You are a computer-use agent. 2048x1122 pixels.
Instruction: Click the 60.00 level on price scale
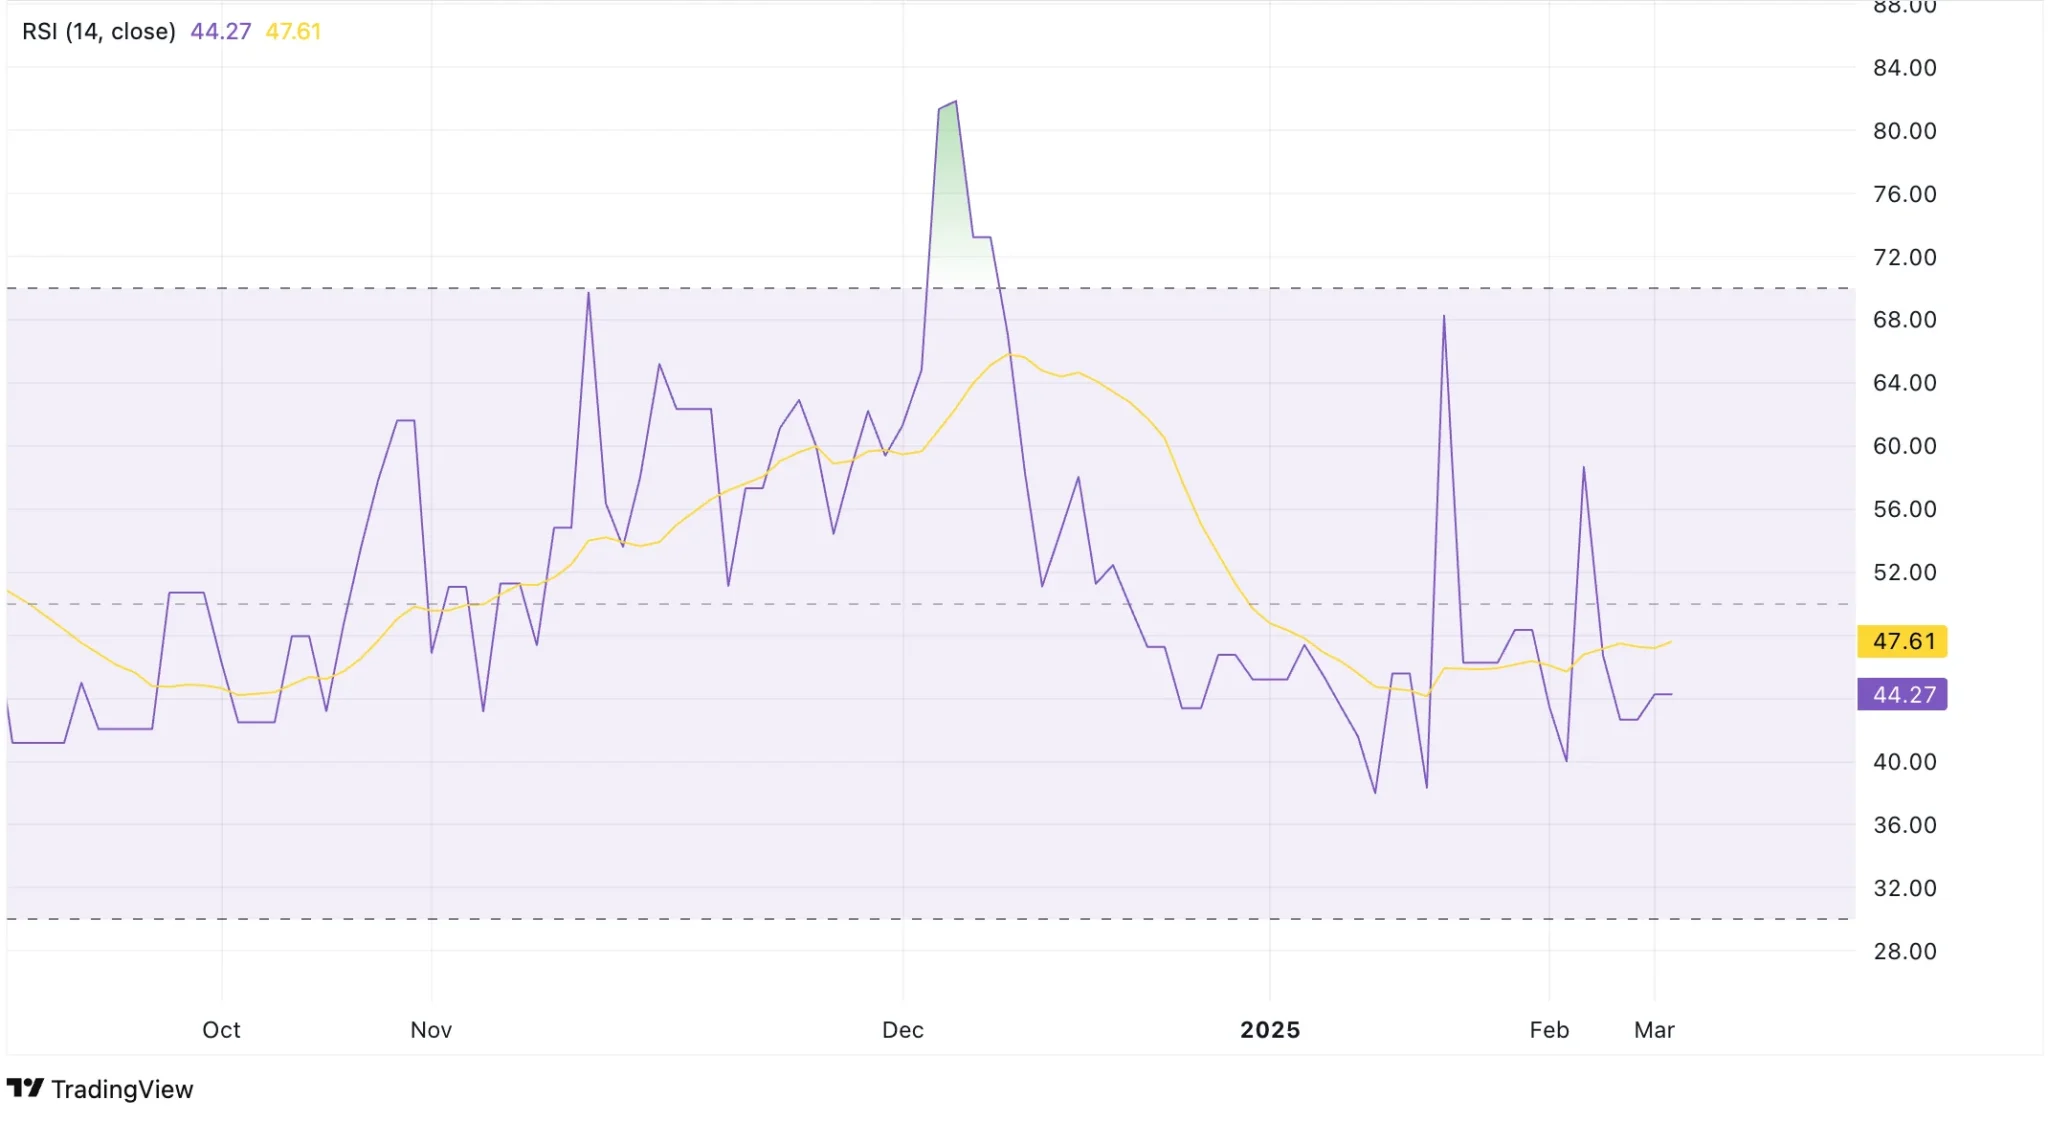click(x=1904, y=446)
